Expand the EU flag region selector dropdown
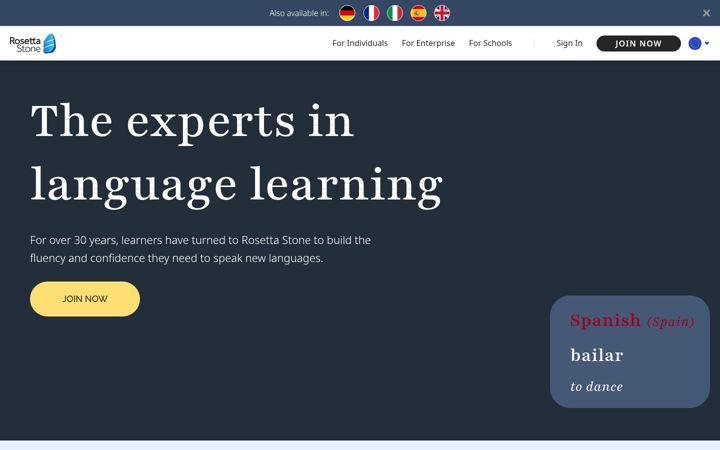This screenshot has width=720, height=450. click(699, 43)
